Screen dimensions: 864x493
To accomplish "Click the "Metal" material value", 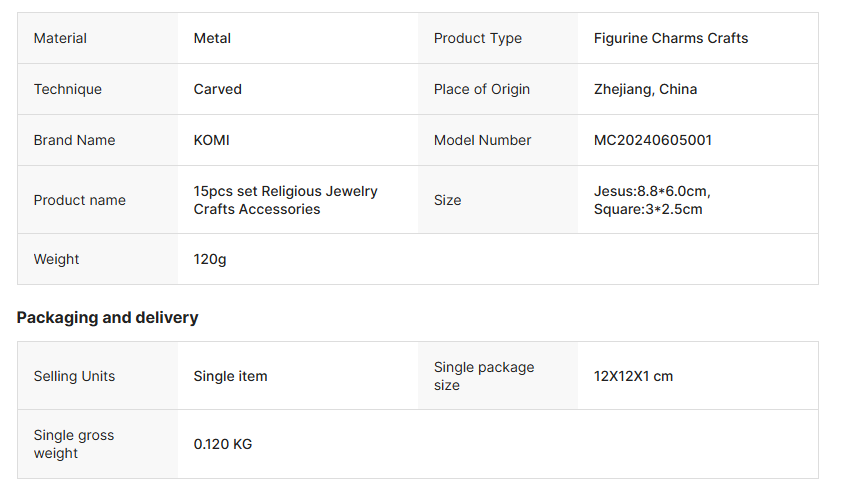I will pyautogui.click(x=212, y=38).
